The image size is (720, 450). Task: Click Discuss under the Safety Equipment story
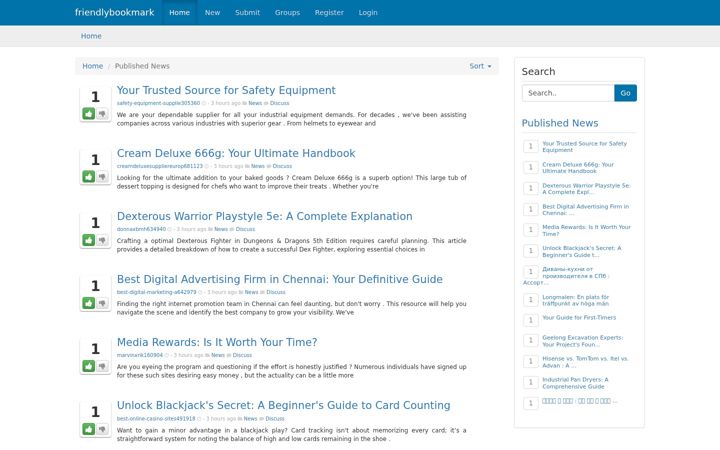[x=280, y=103]
